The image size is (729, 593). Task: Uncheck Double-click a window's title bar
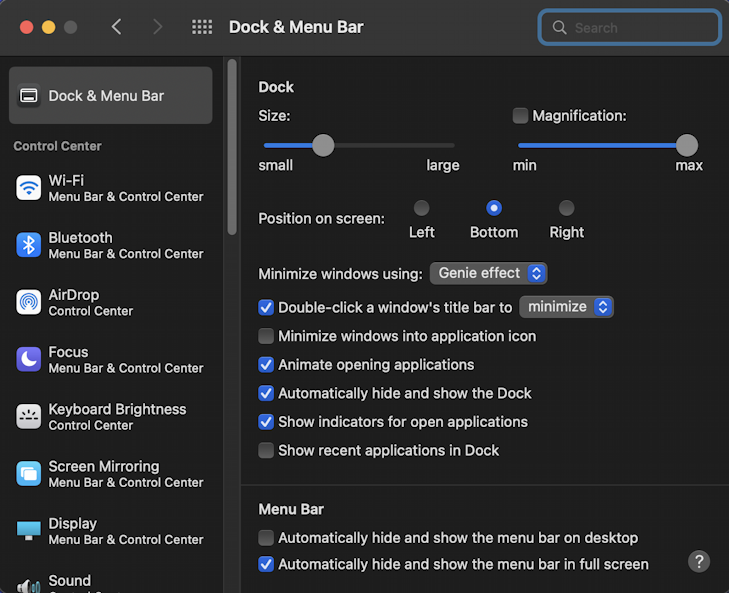click(x=266, y=307)
